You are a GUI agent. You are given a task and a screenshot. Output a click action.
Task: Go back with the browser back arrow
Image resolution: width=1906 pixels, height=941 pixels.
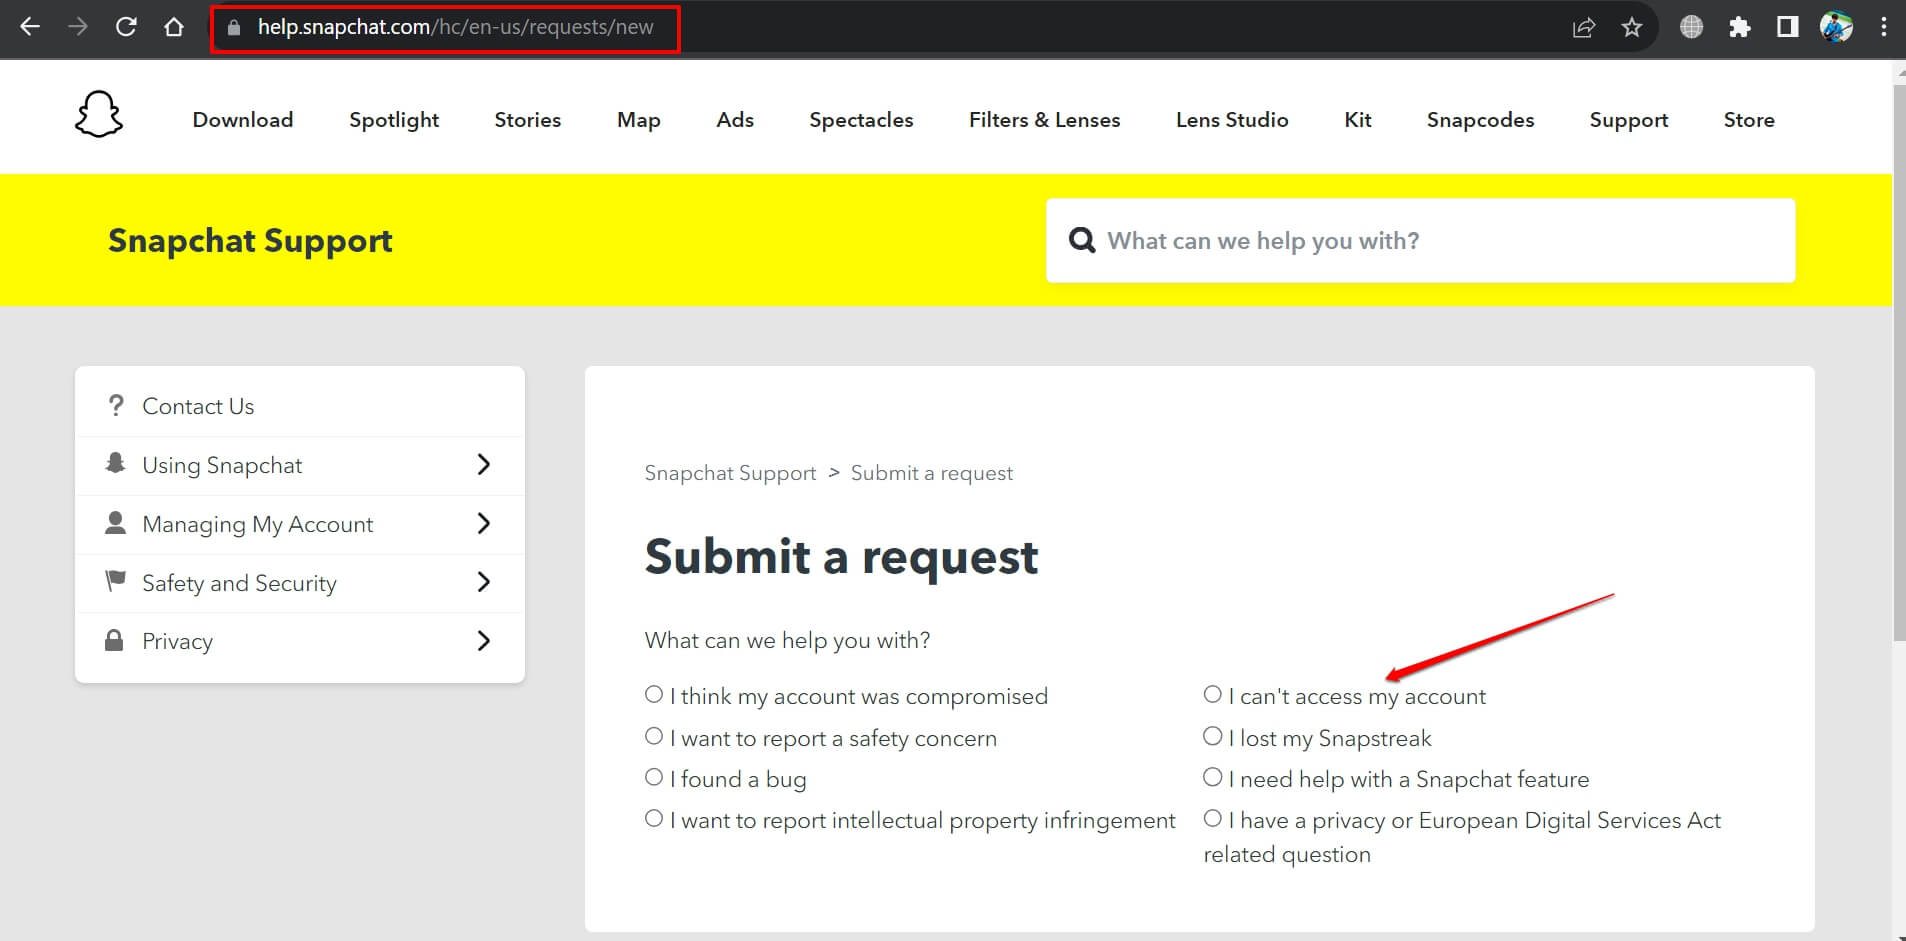[30, 27]
